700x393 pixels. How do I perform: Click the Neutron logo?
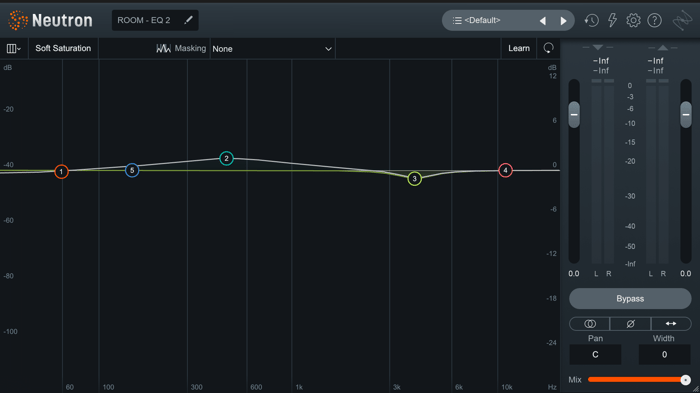pyautogui.click(x=50, y=20)
